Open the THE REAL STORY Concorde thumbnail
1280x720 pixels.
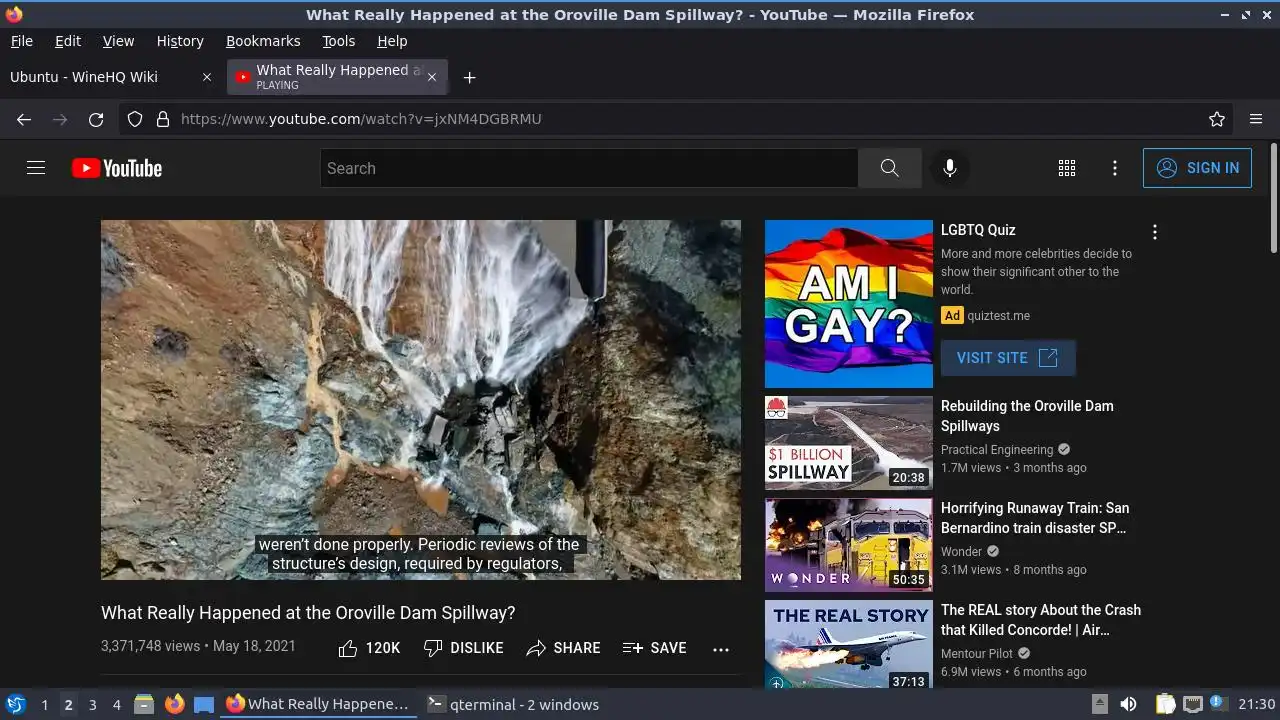(x=849, y=645)
